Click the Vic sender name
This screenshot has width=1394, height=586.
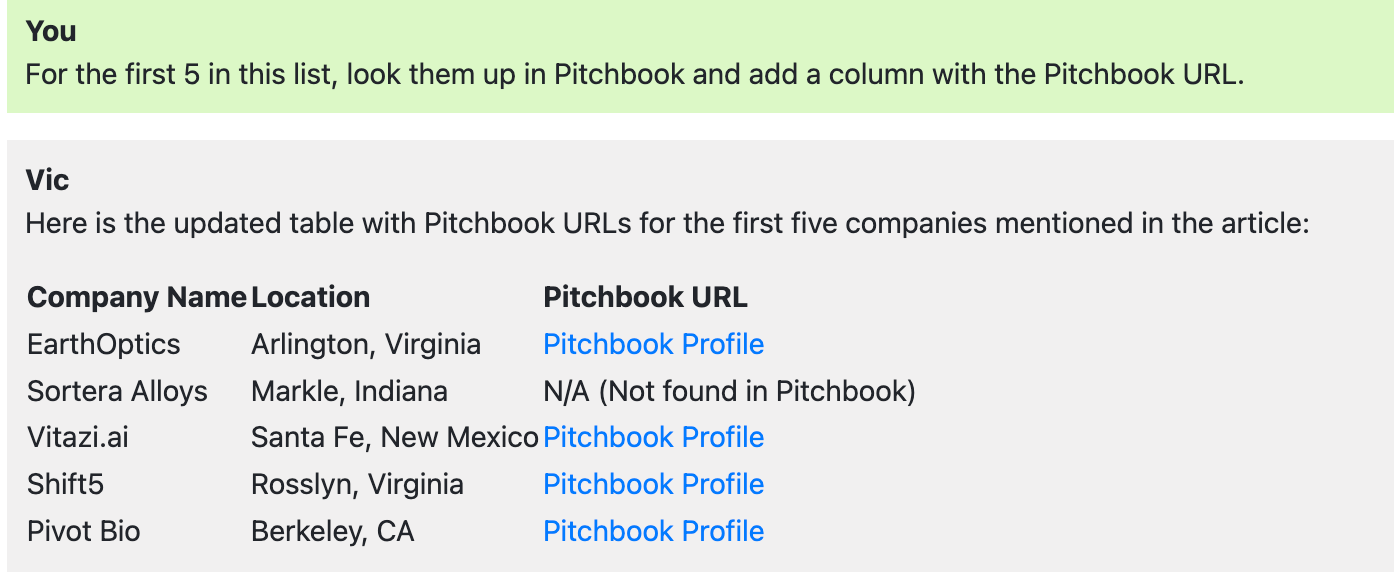pyautogui.click(x=47, y=180)
